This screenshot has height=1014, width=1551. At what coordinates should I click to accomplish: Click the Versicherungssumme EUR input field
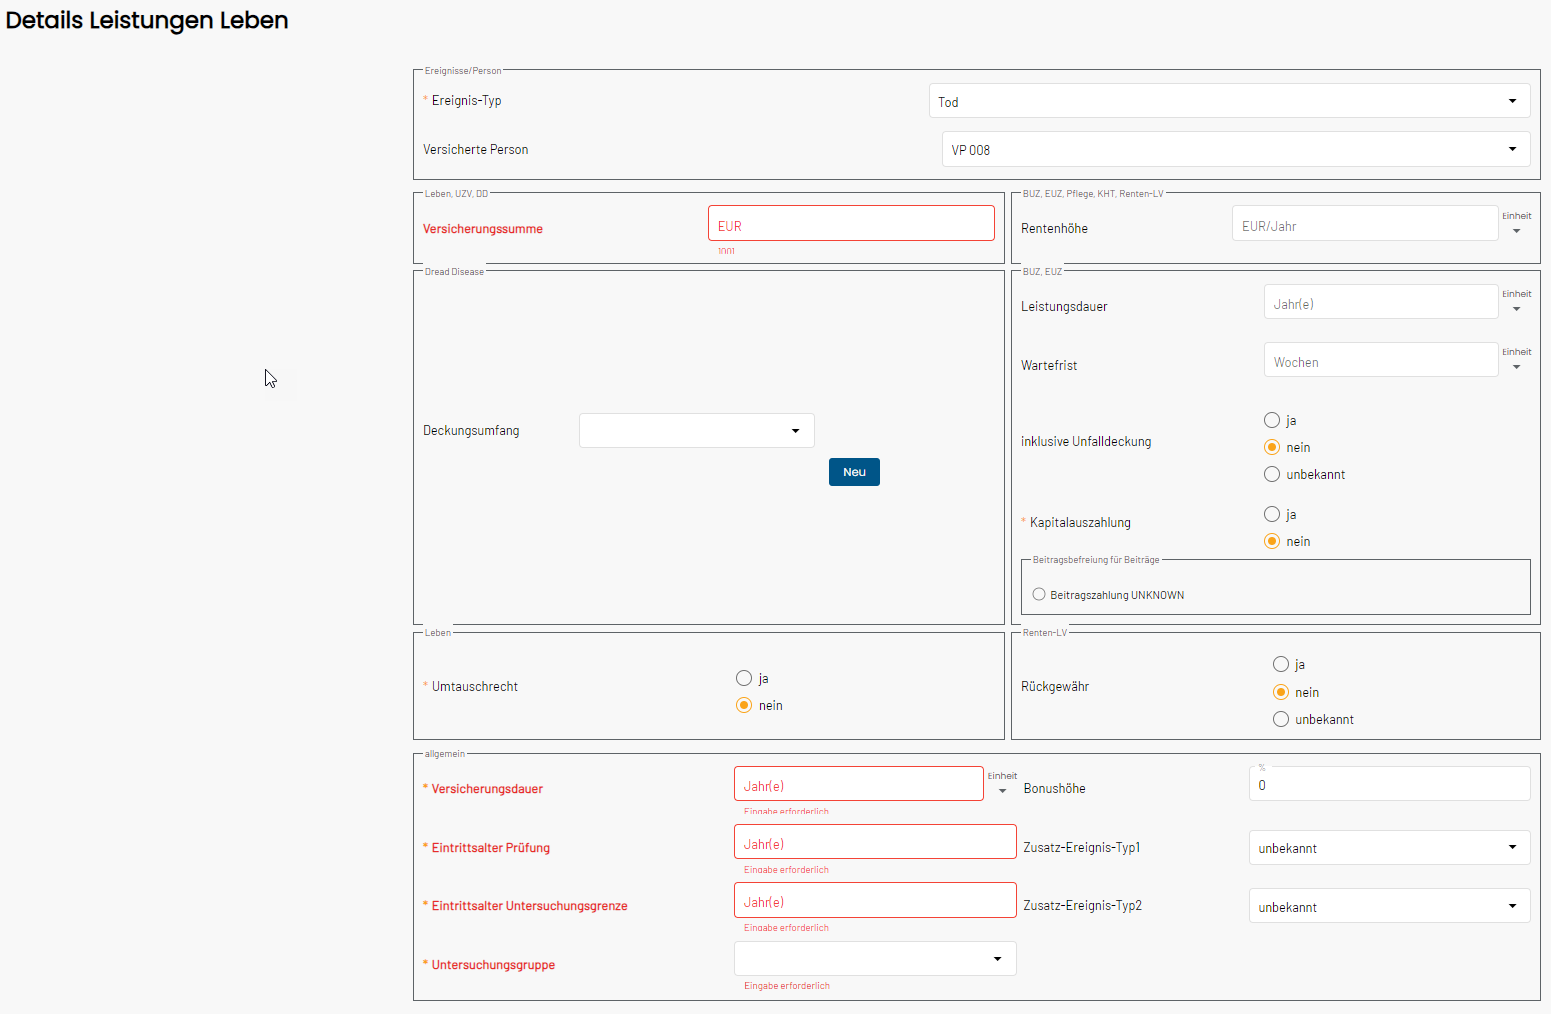(x=851, y=223)
